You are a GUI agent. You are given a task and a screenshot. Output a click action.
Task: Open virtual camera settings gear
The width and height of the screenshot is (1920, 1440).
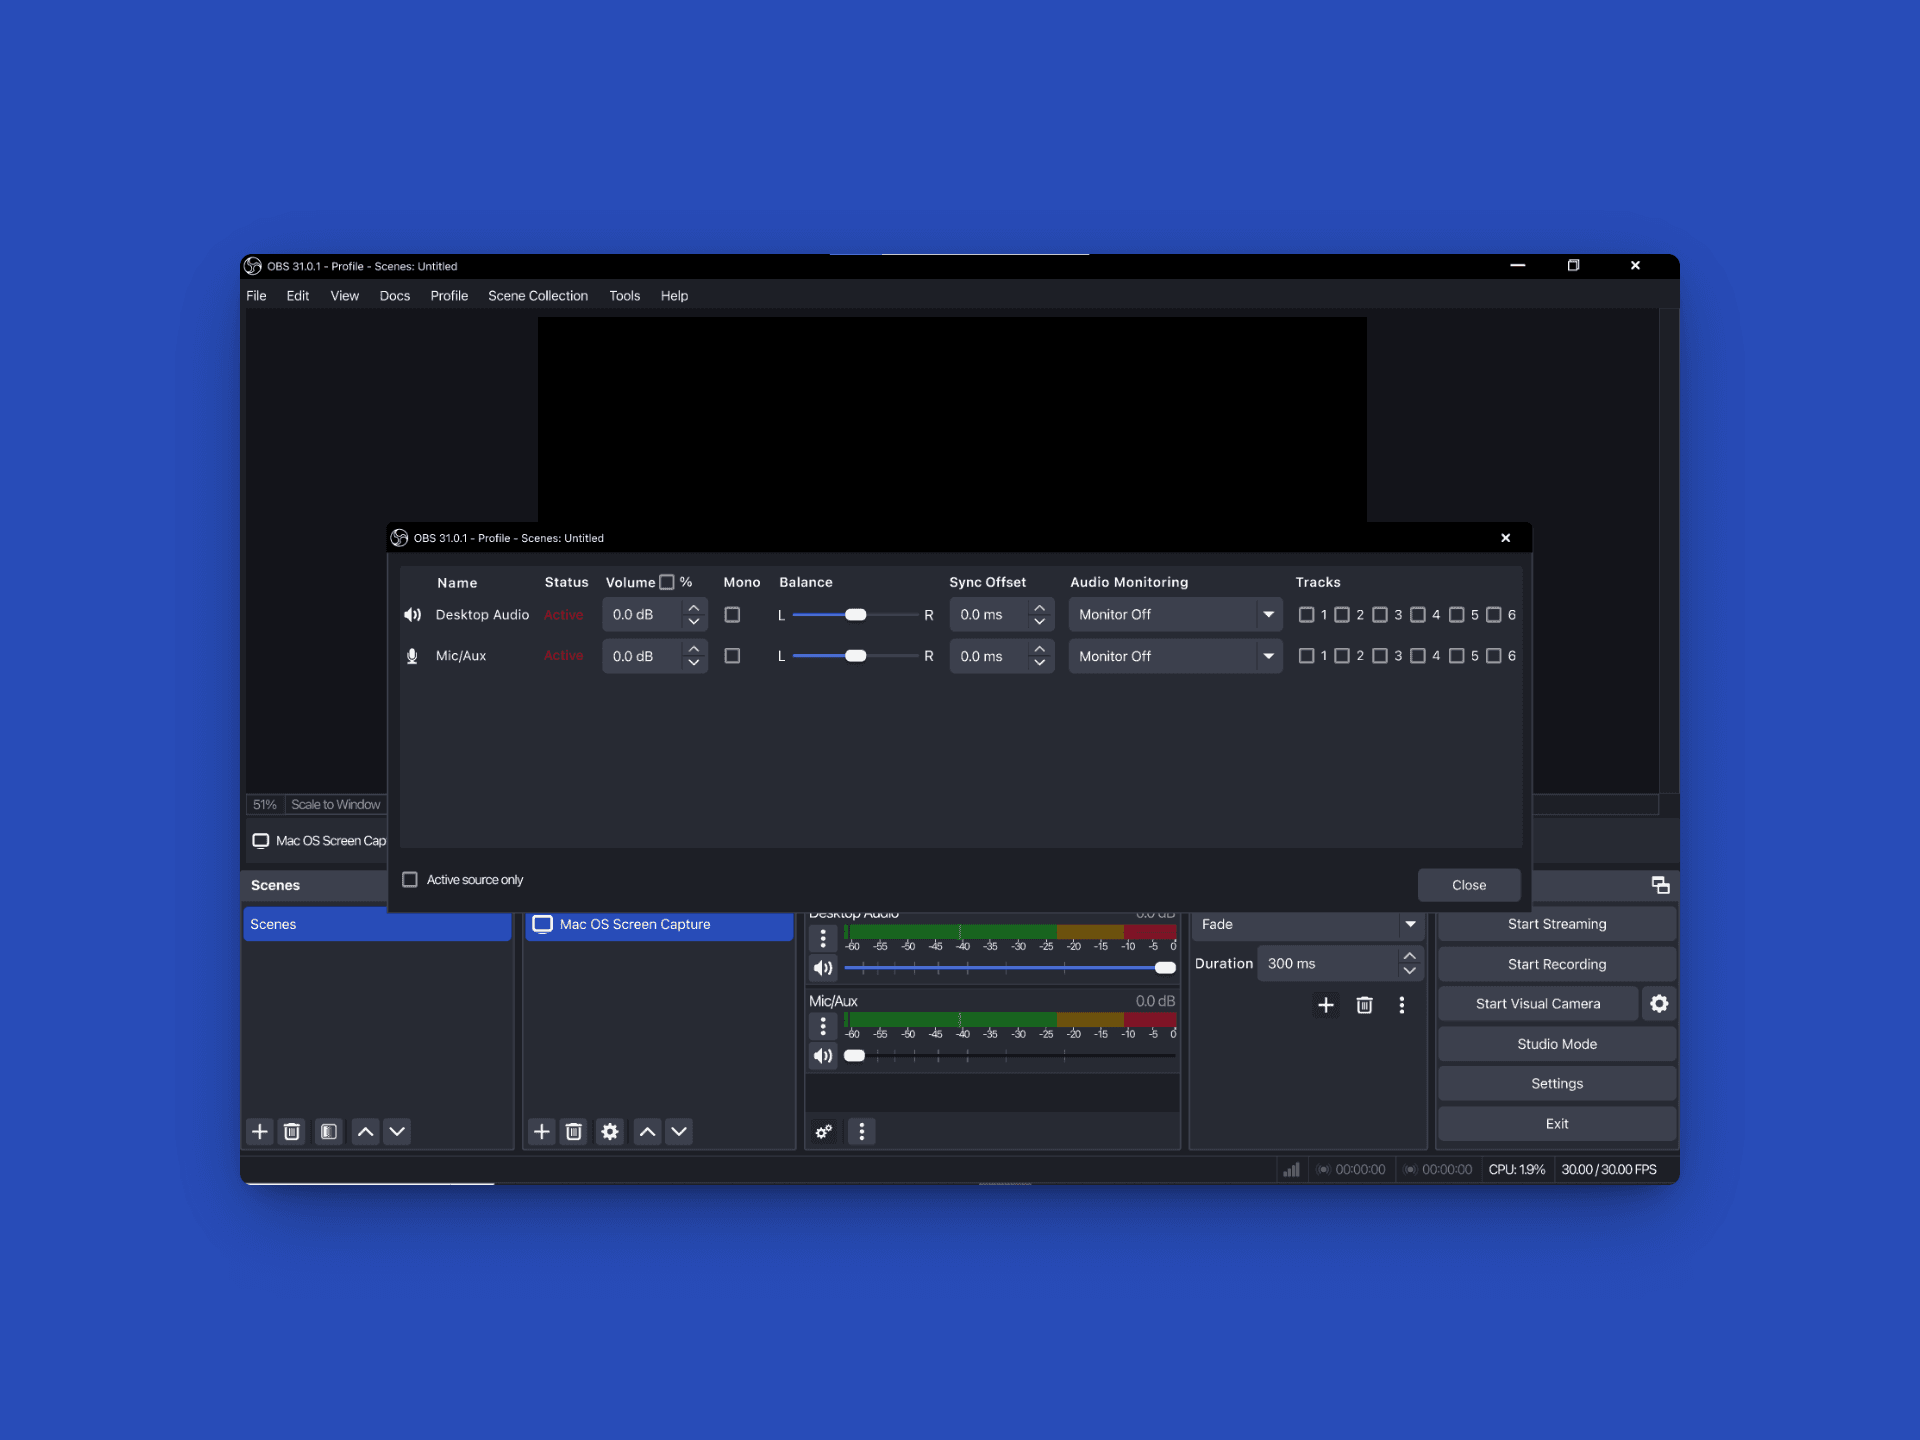click(x=1658, y=1003)
